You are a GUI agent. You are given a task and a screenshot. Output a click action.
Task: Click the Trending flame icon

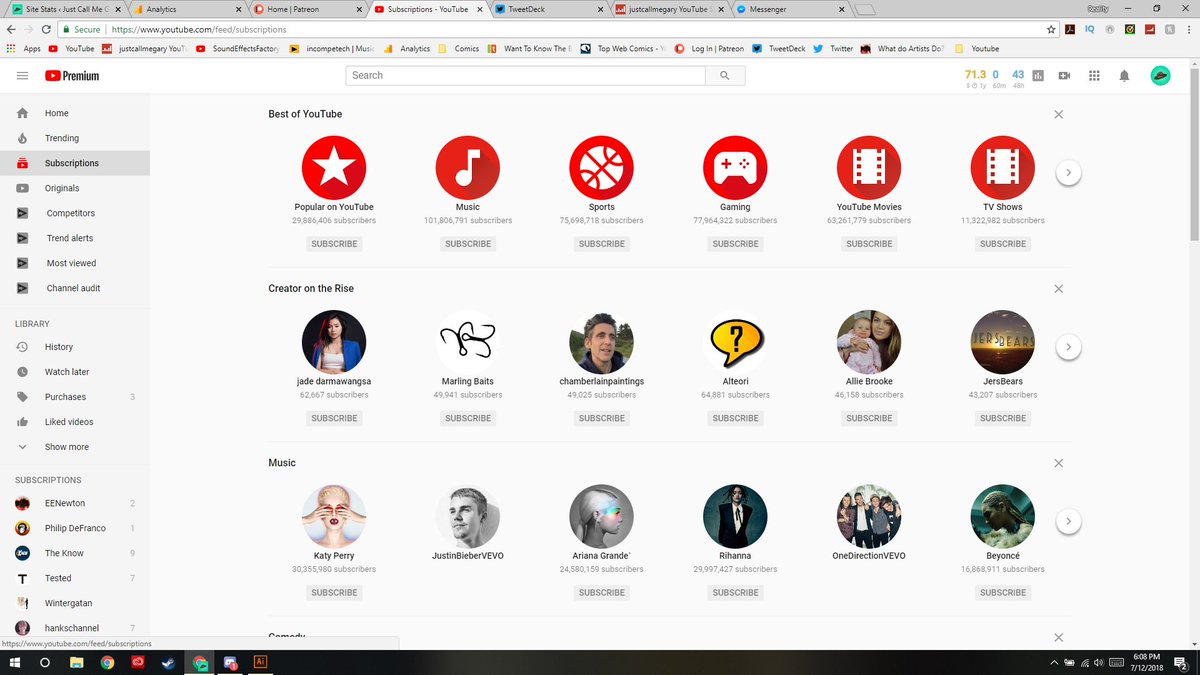tap(22, 138)
